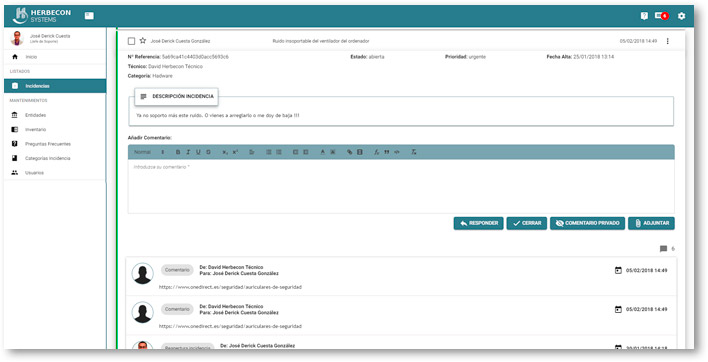Click the Comentario Privado button

[x=587, y=223]
